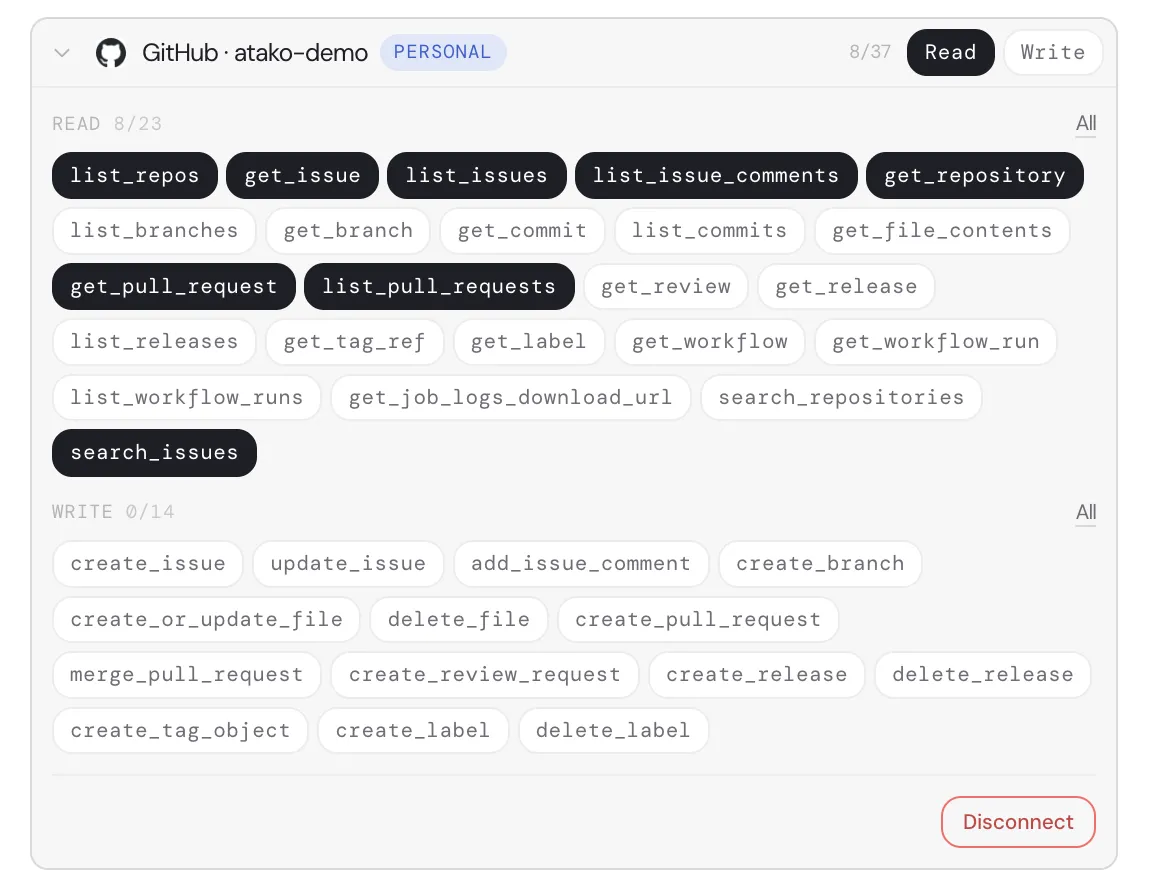This screenshot has width=1150, height=870.
Task: Enable get_job_logs_download_url tool
Action: tap(510, 398)
